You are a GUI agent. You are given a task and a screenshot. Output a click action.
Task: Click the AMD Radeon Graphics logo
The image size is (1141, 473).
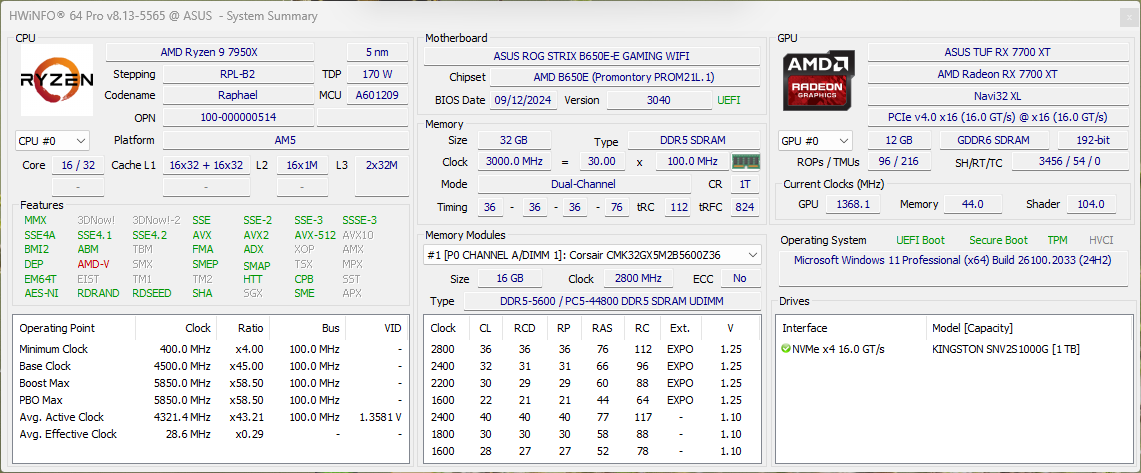pyautogui.click(x=819, y=82)
